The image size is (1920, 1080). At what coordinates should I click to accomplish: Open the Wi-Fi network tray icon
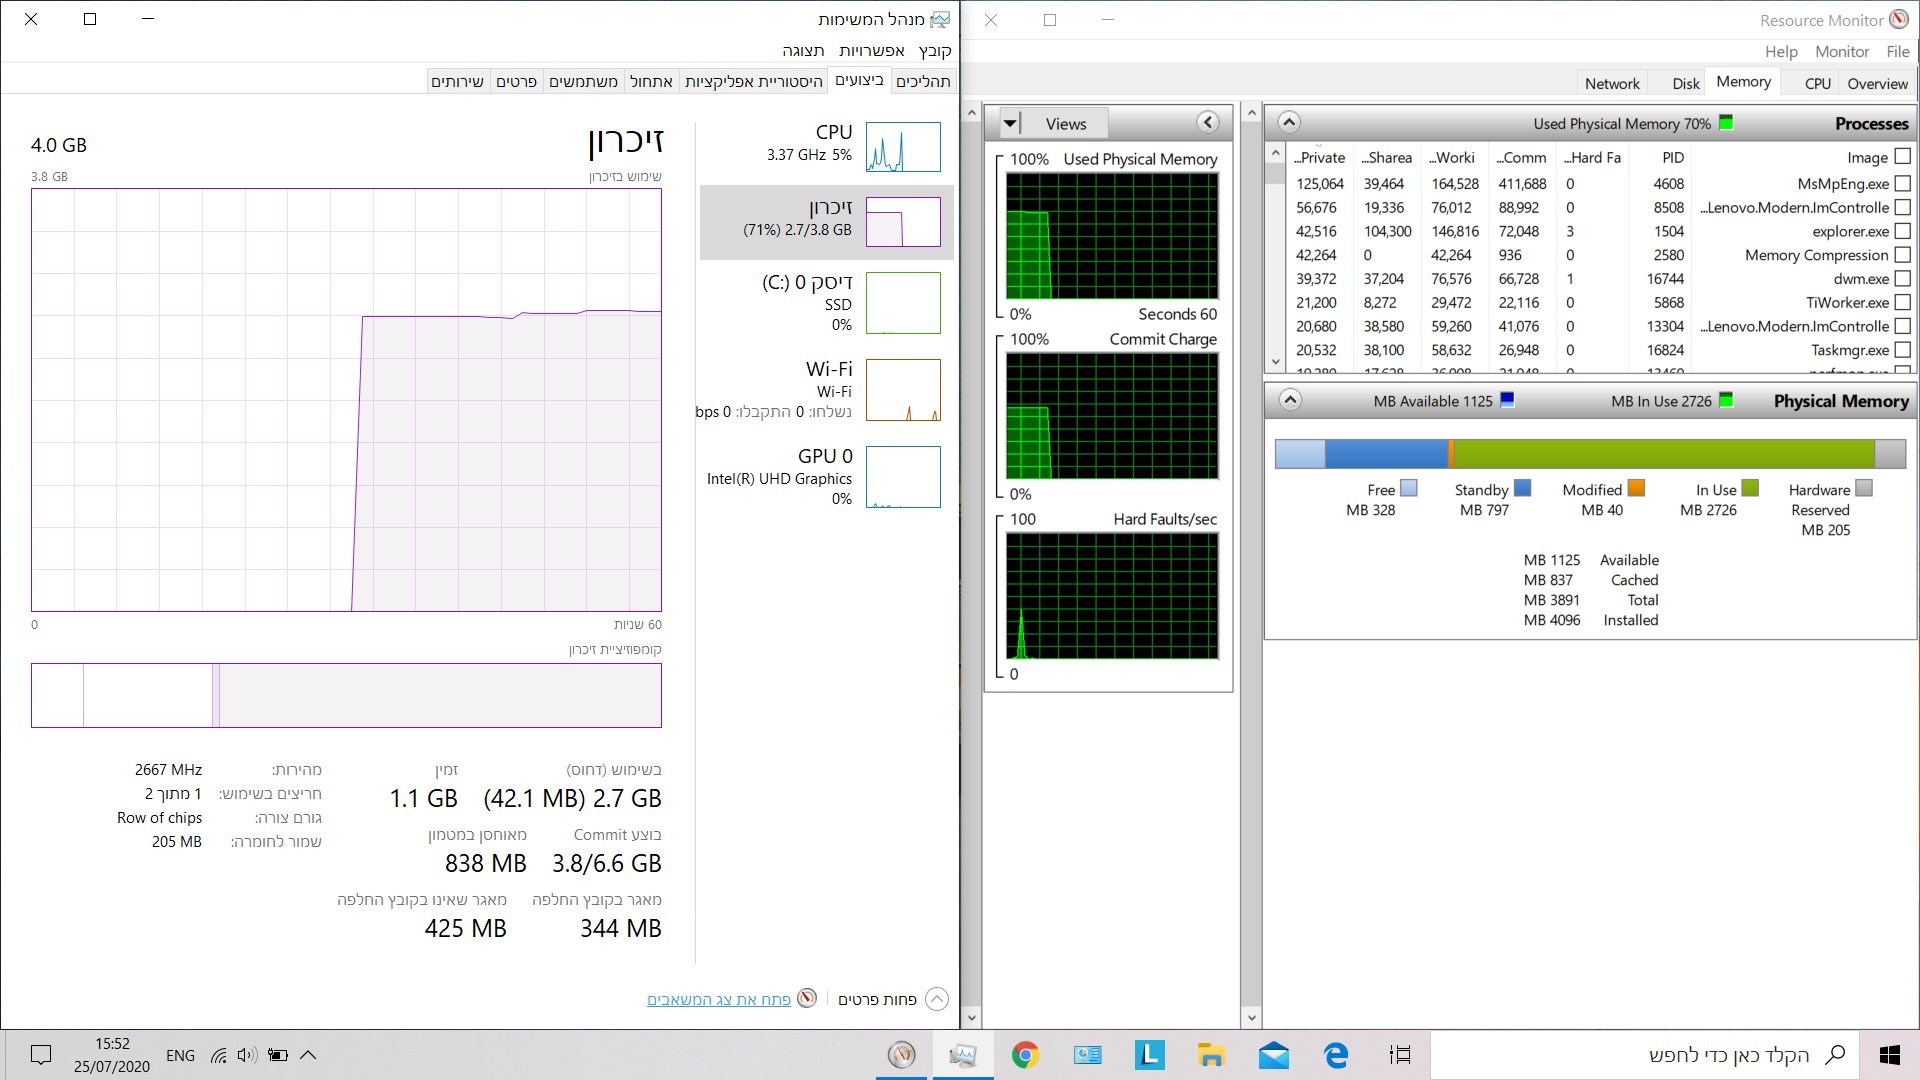tap(218, 1055)
